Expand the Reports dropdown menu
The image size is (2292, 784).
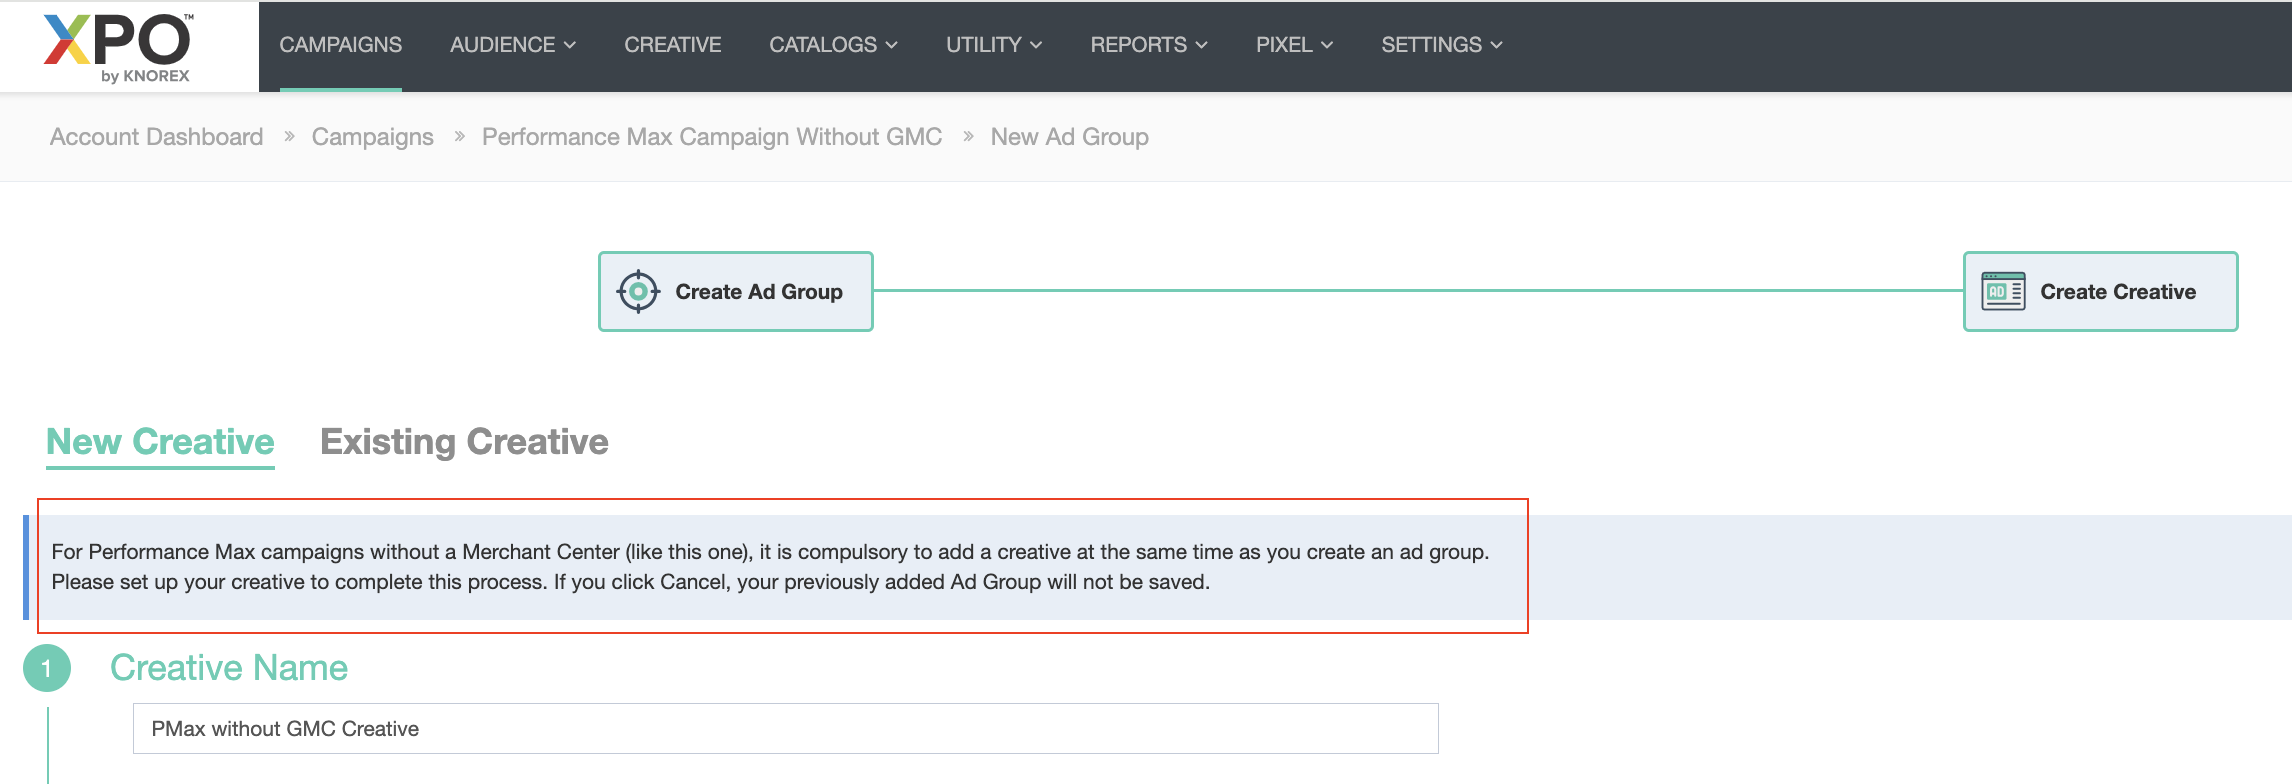tap(1148, 45)
